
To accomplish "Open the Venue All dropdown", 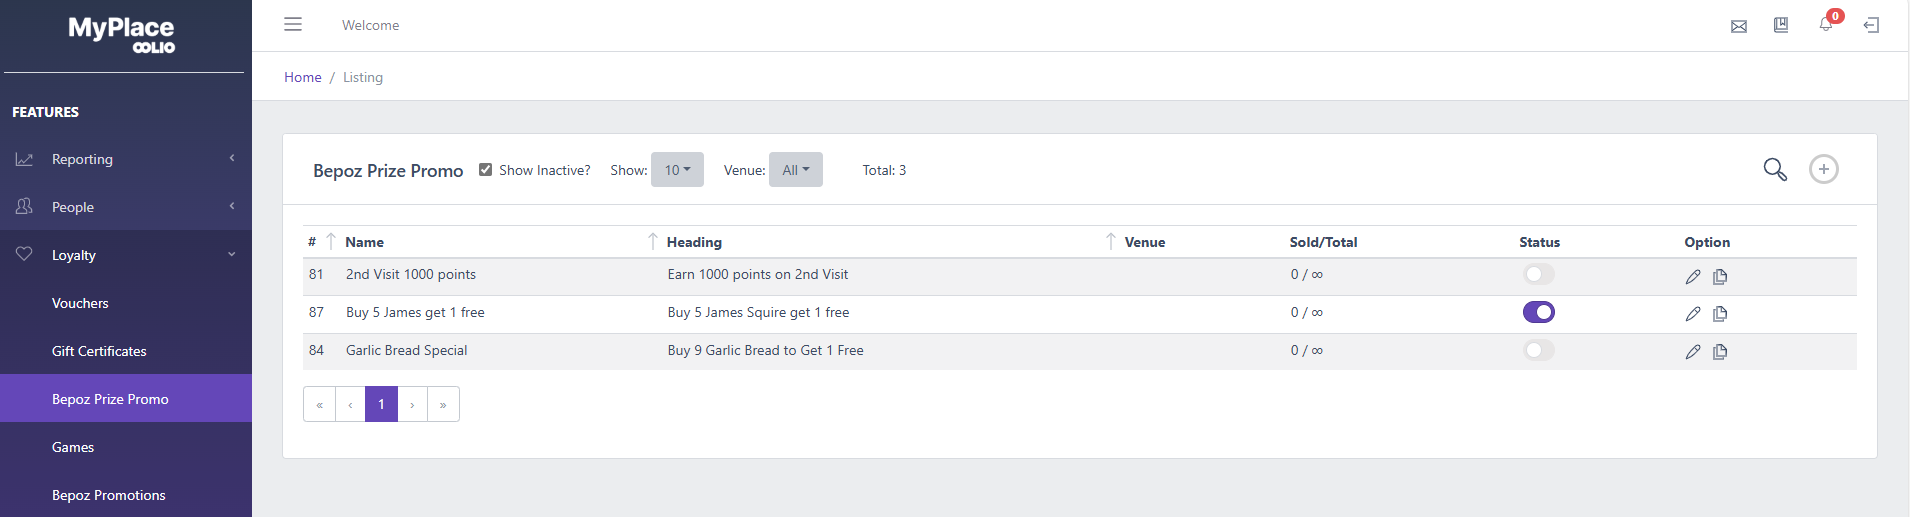I will coord(796,170).
